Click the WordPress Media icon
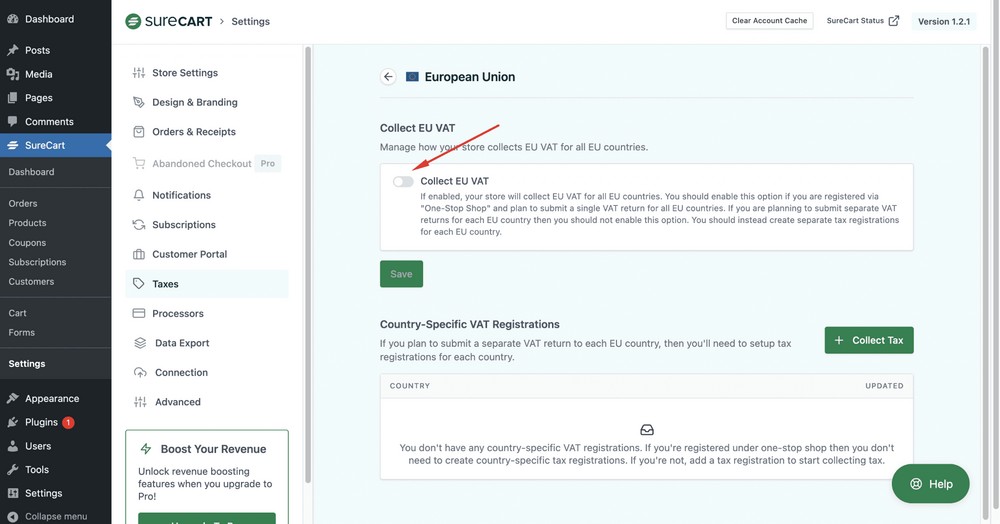This screenshot has width=1000, height=524. (x=12, y=74)
